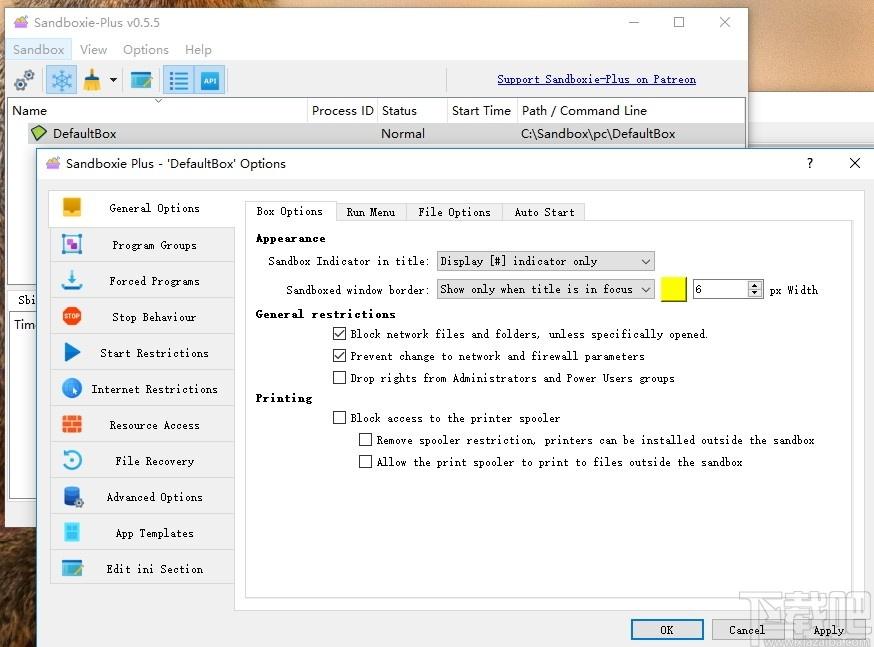The height and width of the screenshot is (647, 874).
Task: Click the Path / Command Line column header
Action: coord(631,110)
